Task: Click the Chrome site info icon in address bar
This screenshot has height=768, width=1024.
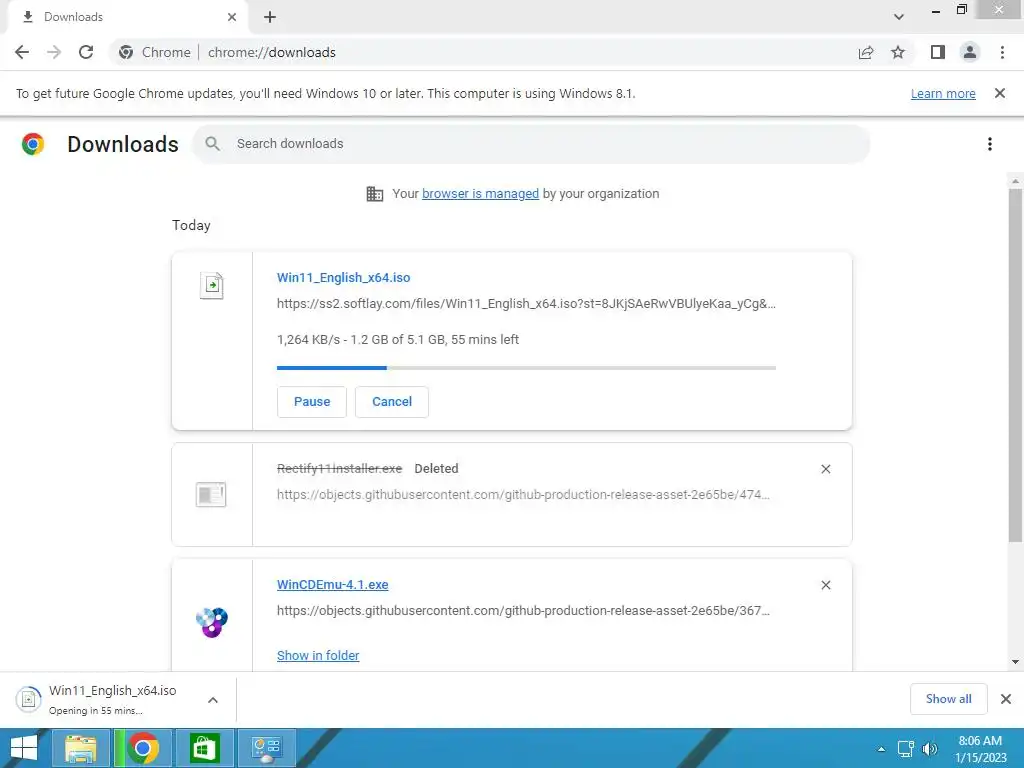Action: pos(126,52)
